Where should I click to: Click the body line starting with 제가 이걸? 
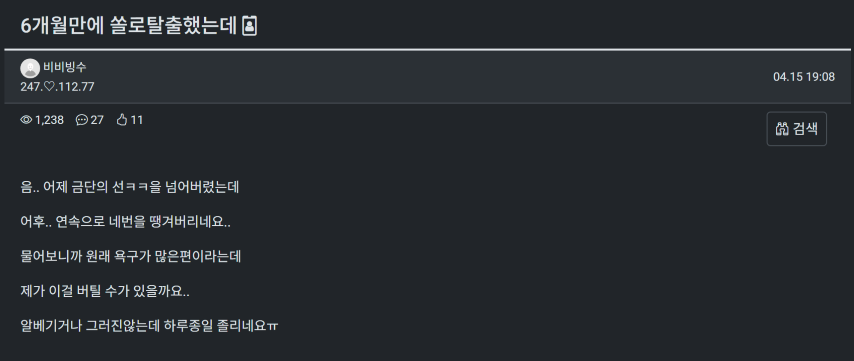pyautogui.click(x=105, y=291)
